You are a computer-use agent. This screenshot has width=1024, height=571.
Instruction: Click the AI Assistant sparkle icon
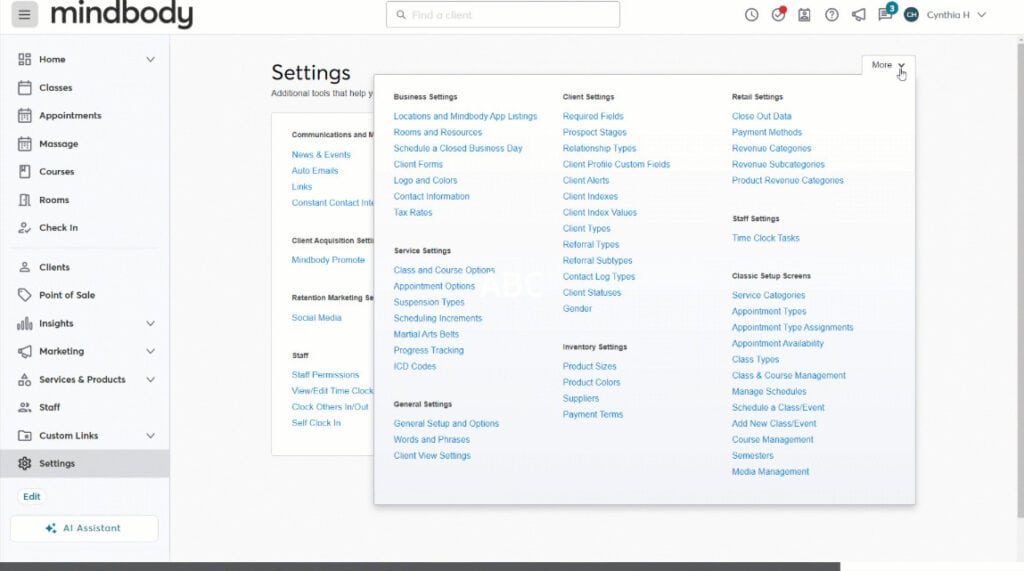coord(50,528)
